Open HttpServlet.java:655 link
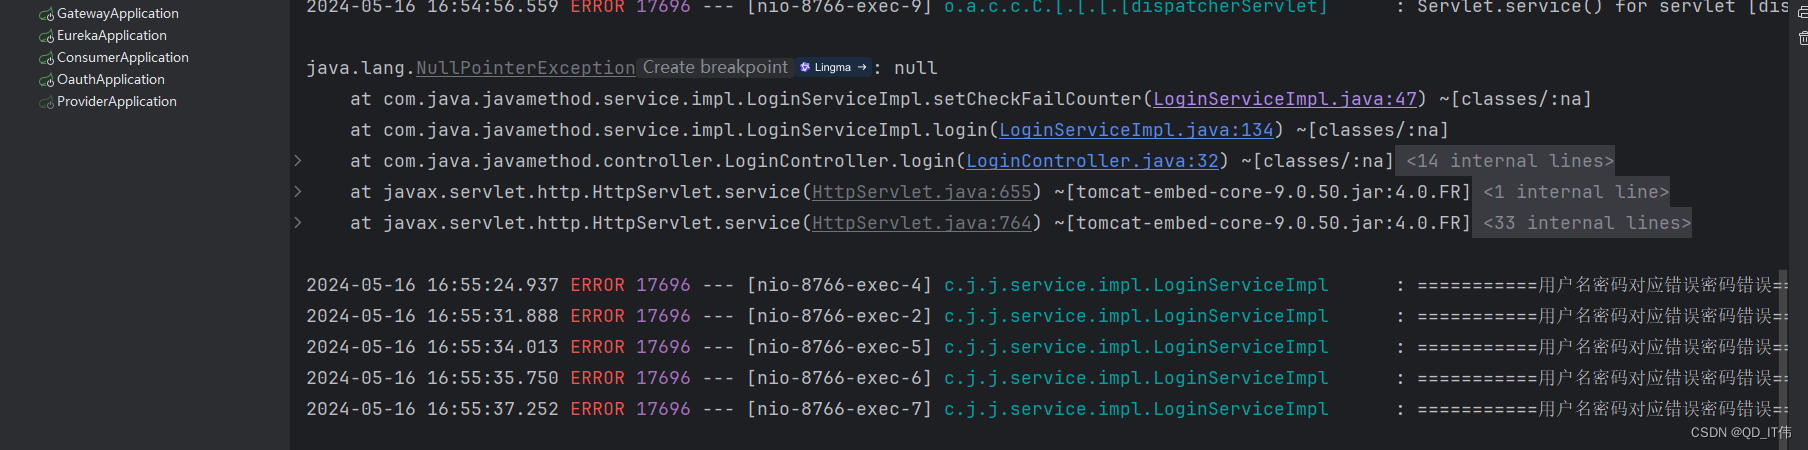1808x450 pixels. click(921, 192)
